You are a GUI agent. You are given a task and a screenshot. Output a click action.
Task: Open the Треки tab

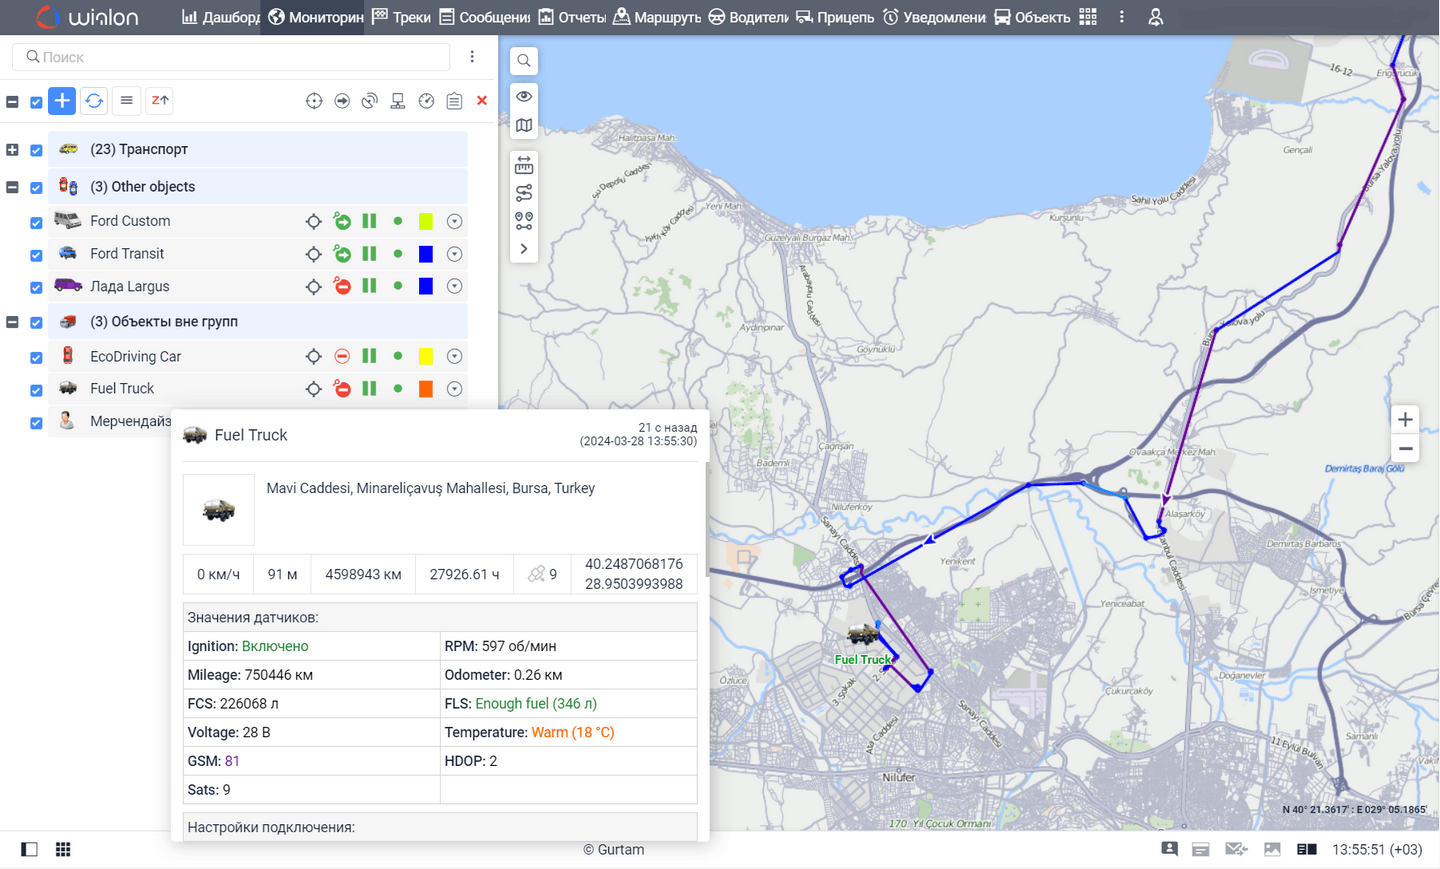(401, 17)
